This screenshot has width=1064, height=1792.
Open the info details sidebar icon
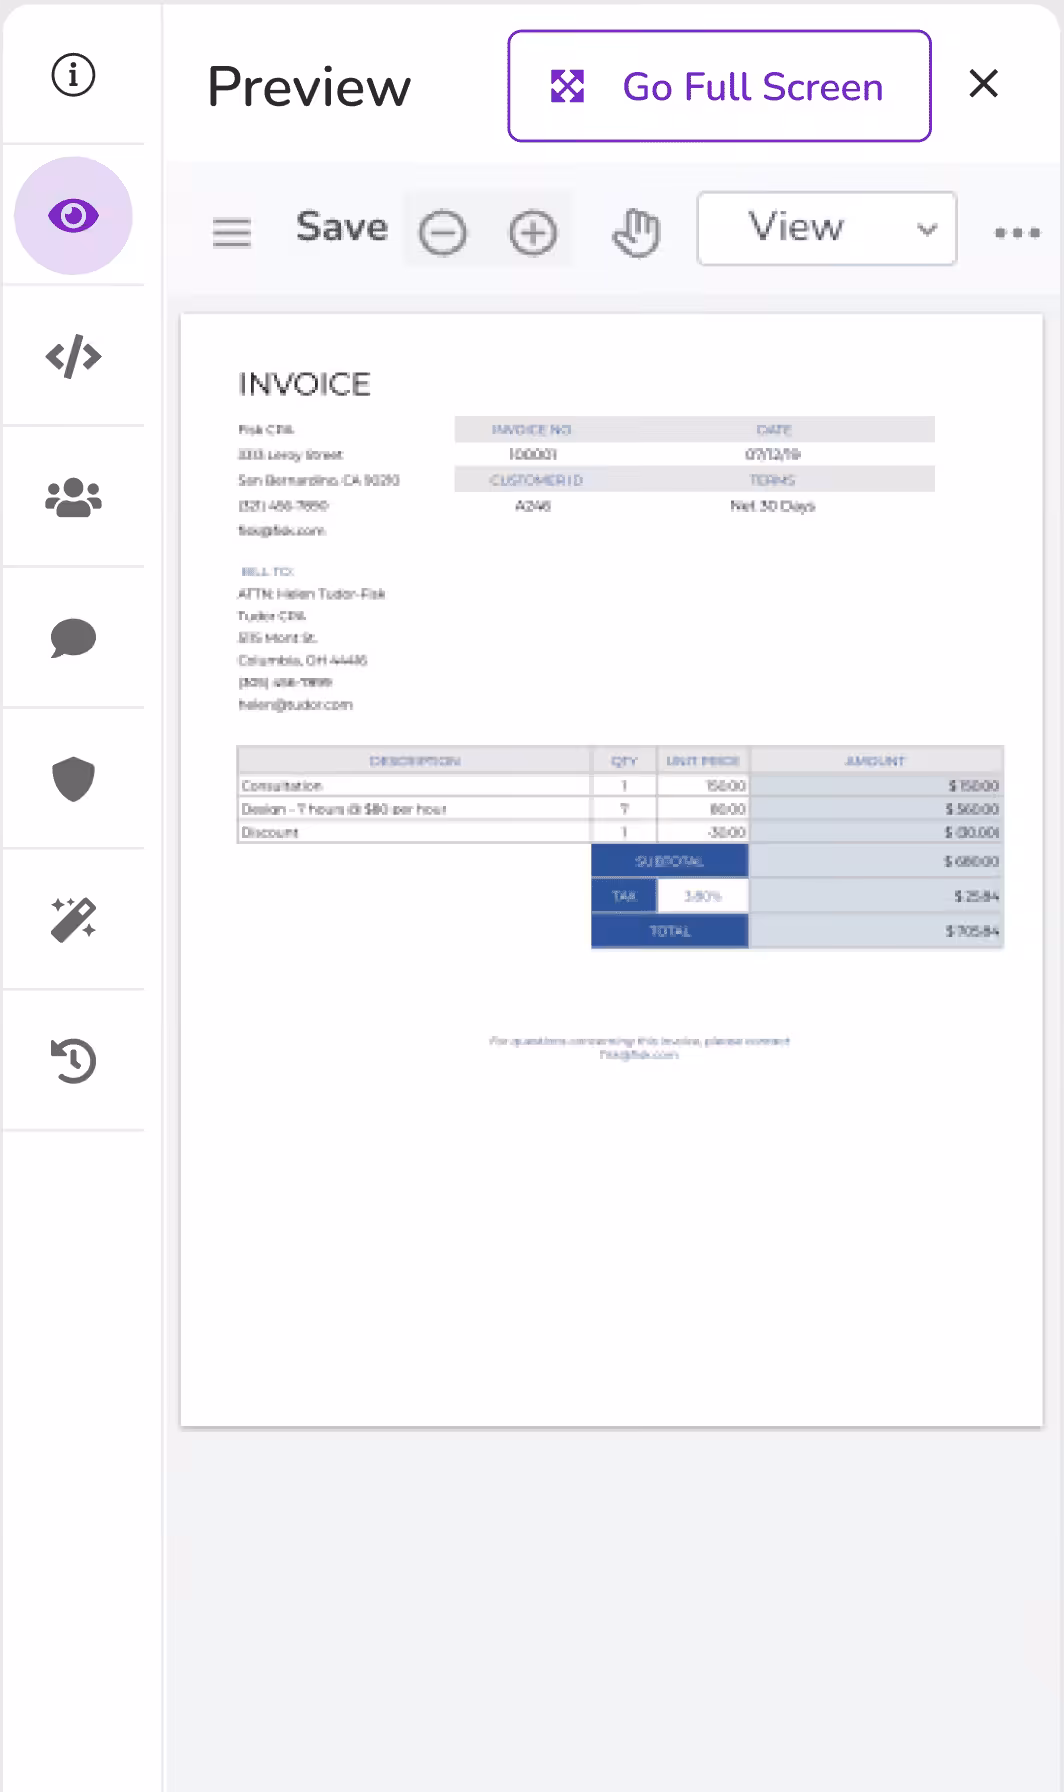[x=73, y=75]
